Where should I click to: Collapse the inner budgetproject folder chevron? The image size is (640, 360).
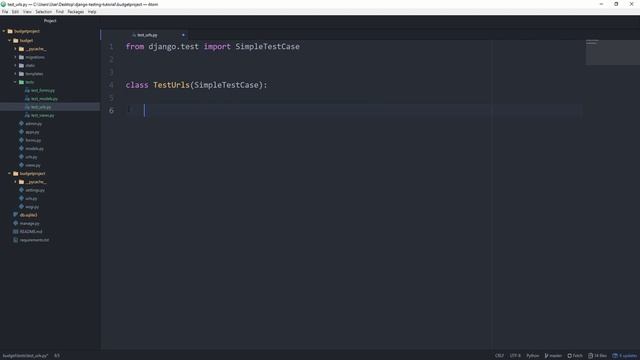coord(9,173)
